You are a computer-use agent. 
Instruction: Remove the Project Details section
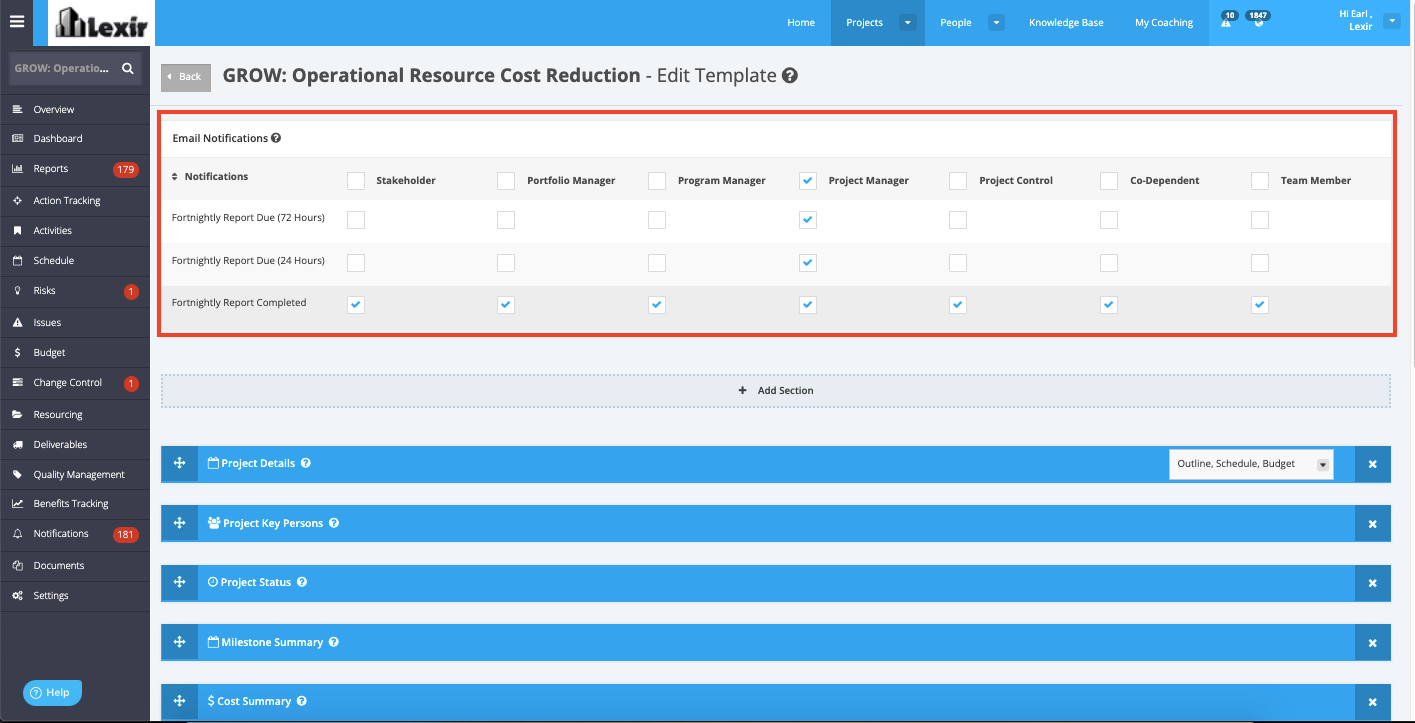pos(1373,464)
